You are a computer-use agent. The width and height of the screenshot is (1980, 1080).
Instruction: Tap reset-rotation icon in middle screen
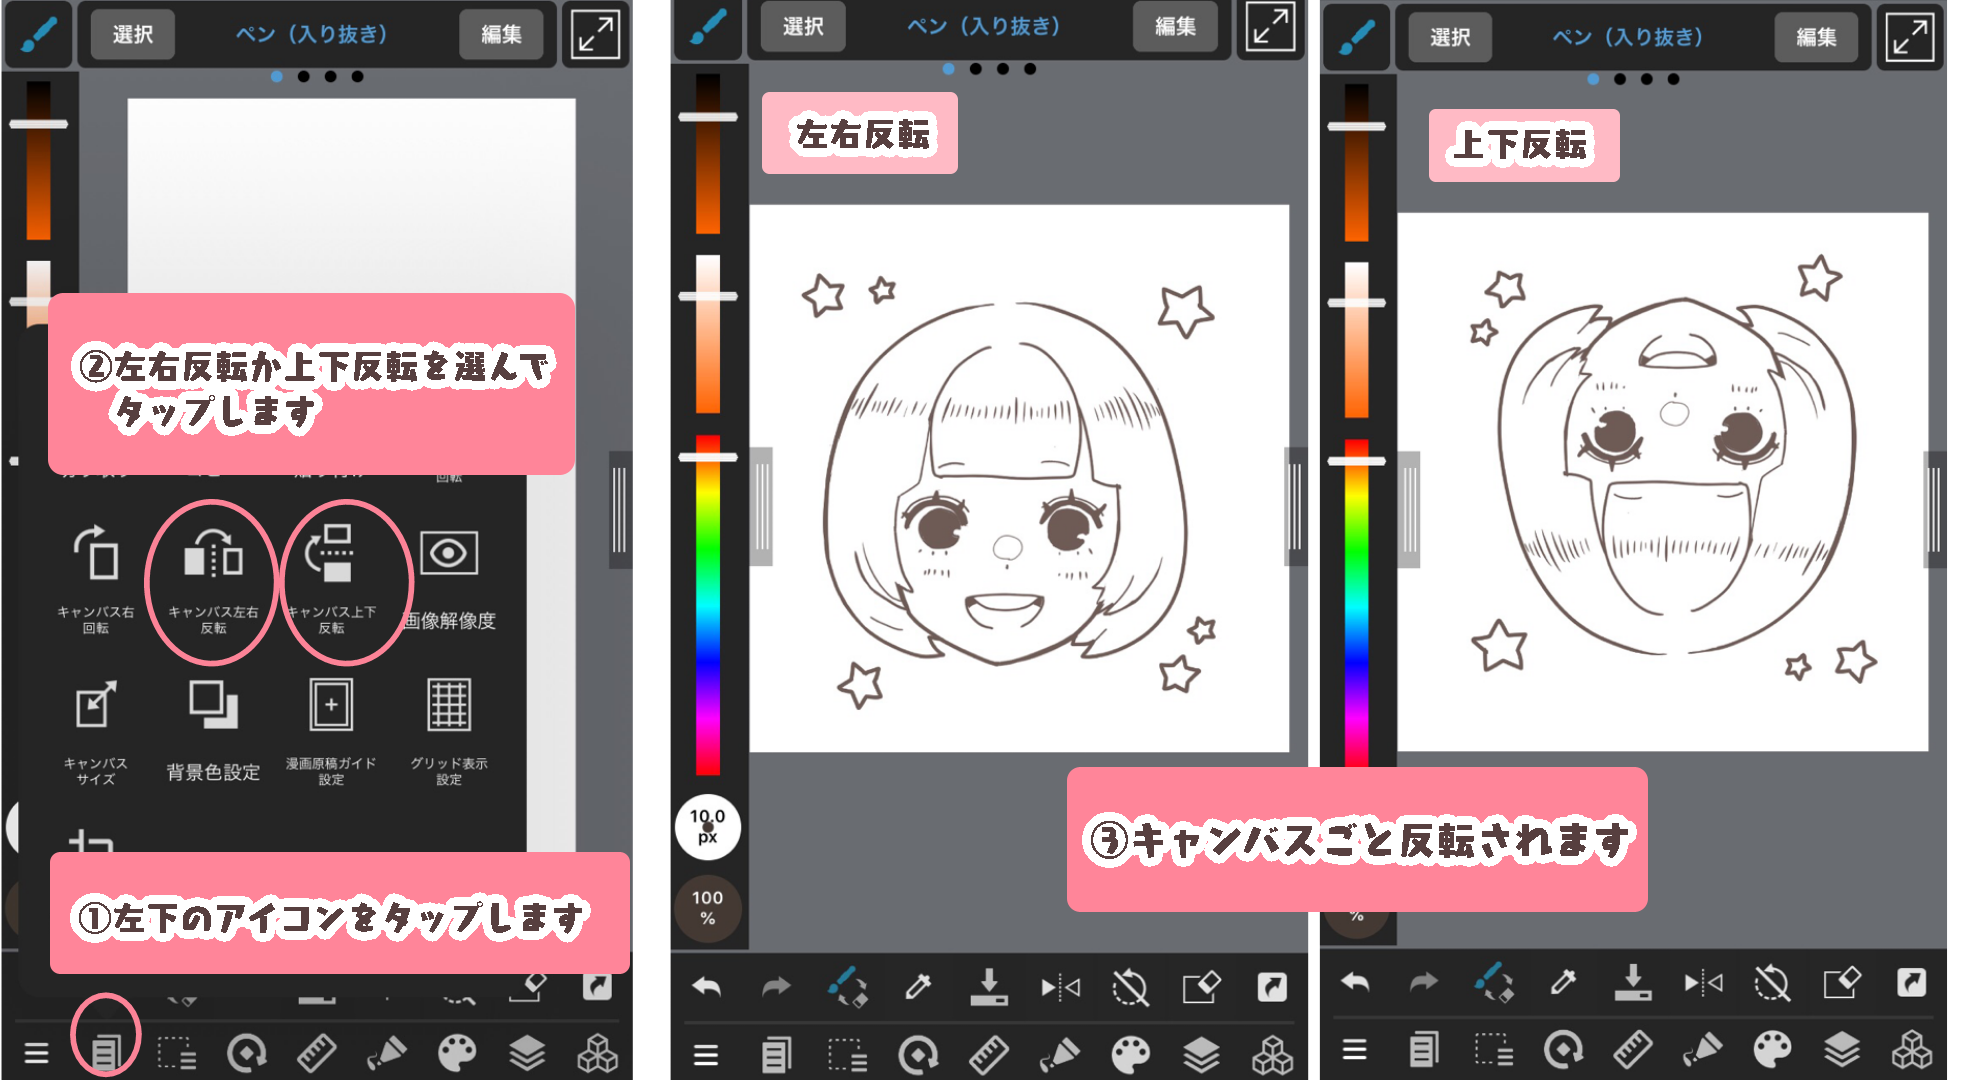tap(1130, 988)
